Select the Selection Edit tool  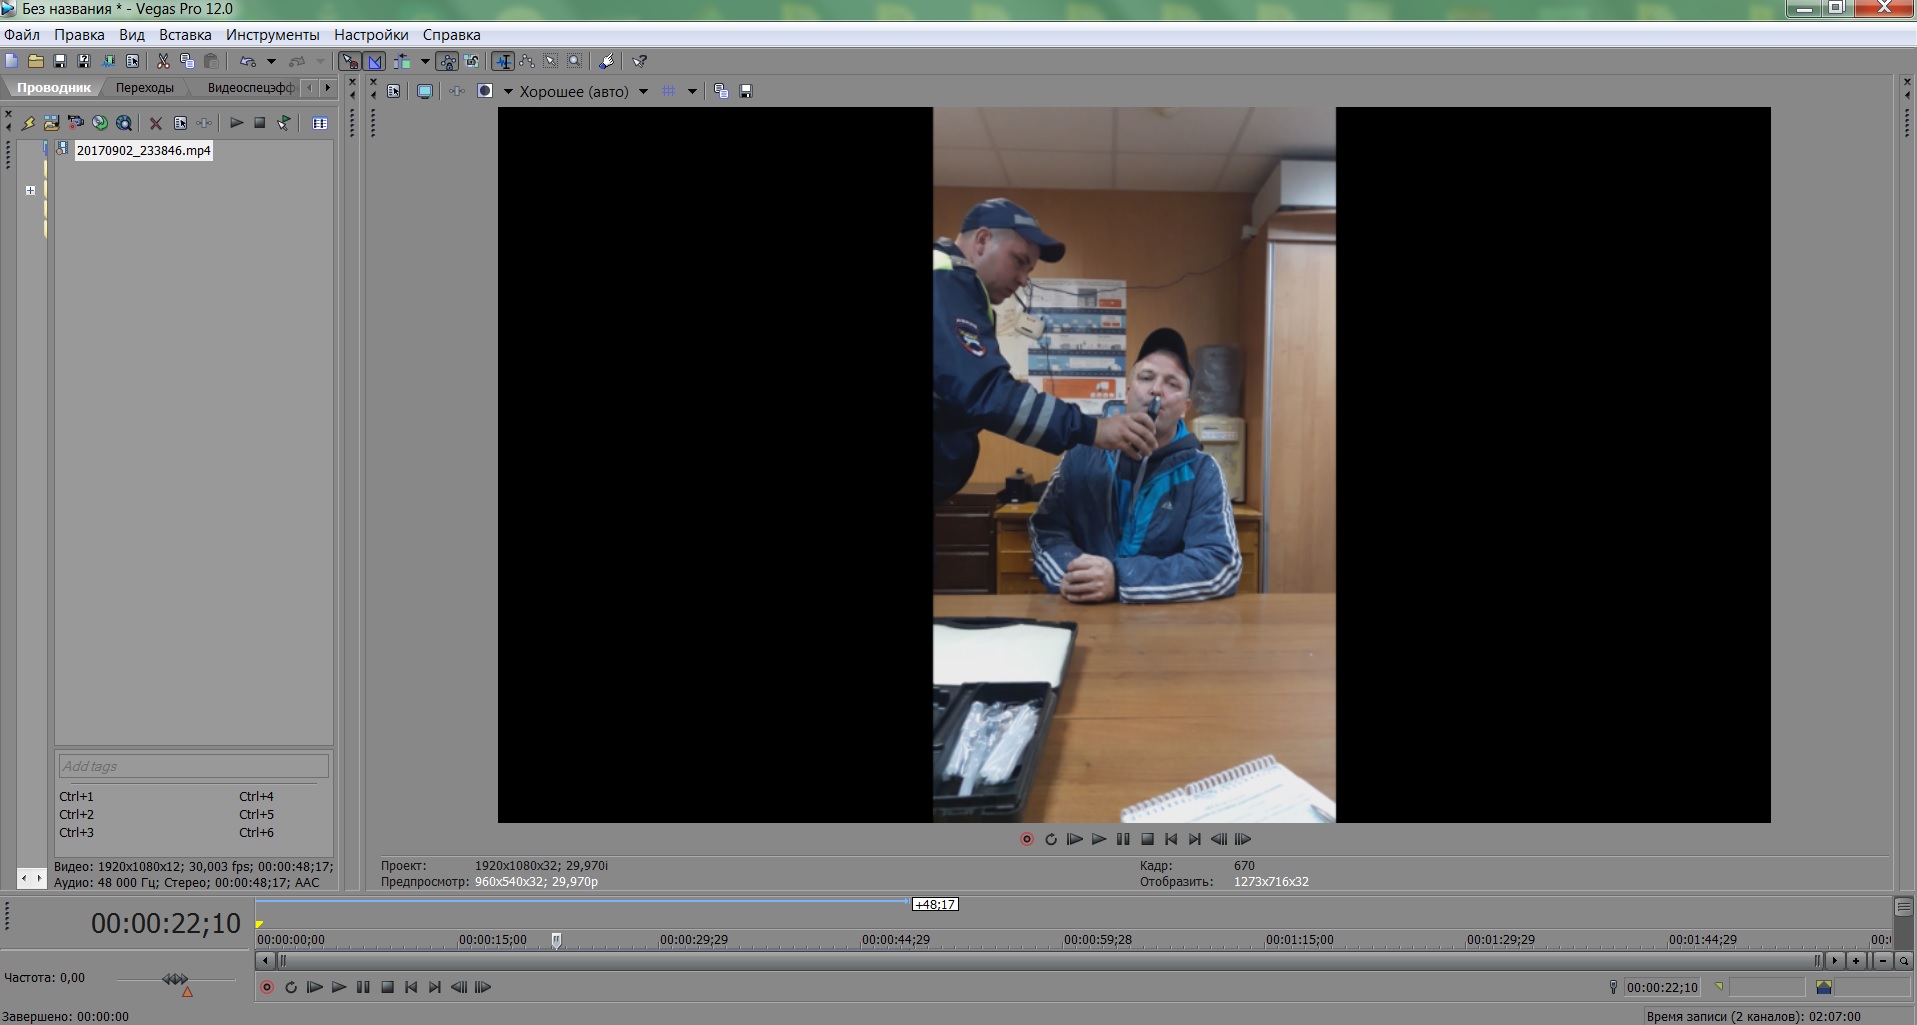click(550, 61)
